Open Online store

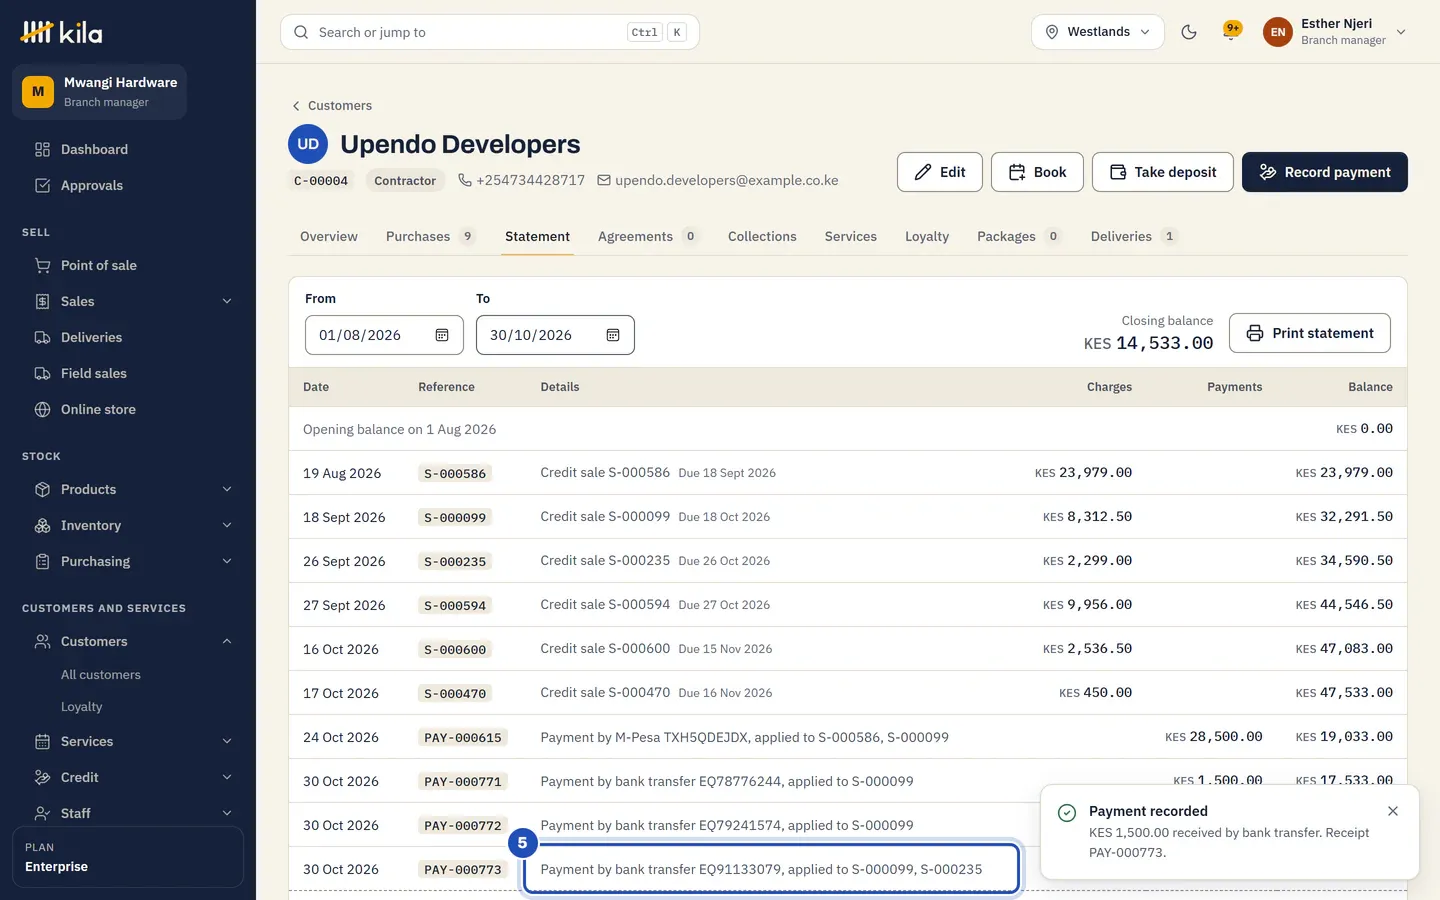tap(128, 409)
